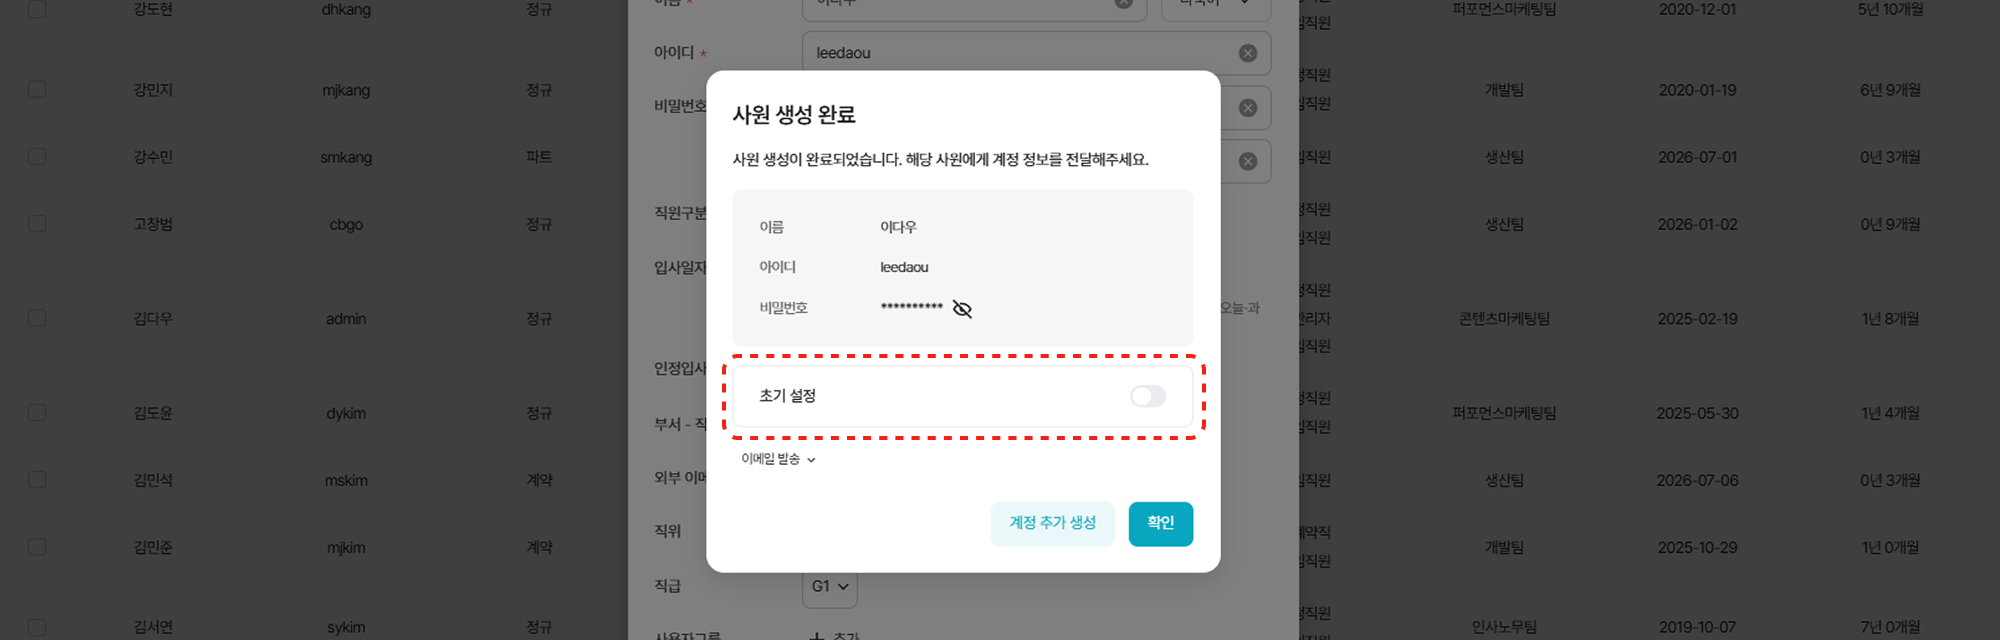Click join date 2025-10-29
Viewport: 2000px width, 640px height.
(x=1697, y=547)
